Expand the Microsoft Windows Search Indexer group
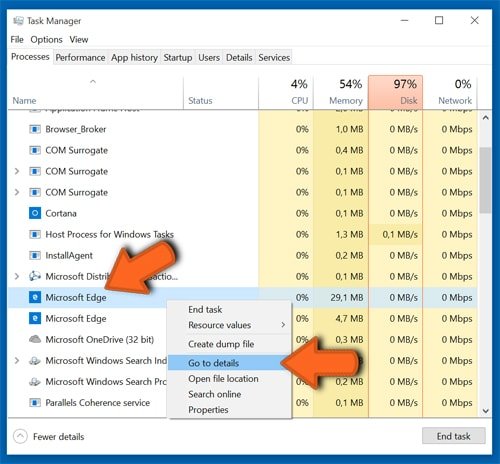The width and height of the screenshot is (500, 464). pyautogui.click(x=17, y=361)
